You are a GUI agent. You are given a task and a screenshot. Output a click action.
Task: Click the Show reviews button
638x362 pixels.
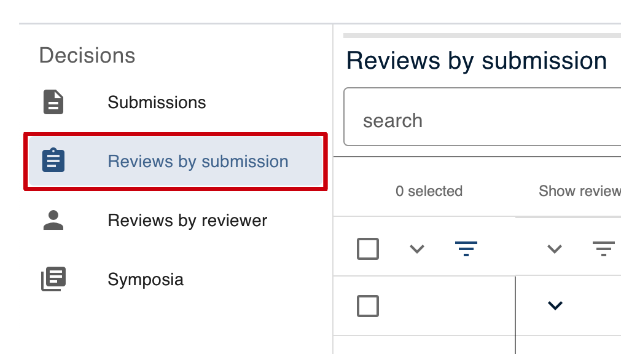pos(580,191)
